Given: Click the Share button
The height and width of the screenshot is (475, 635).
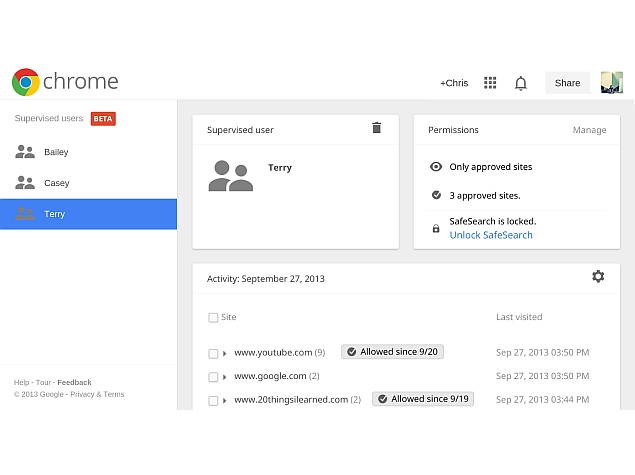Looking at the screenshot, I should coord(567,83).
